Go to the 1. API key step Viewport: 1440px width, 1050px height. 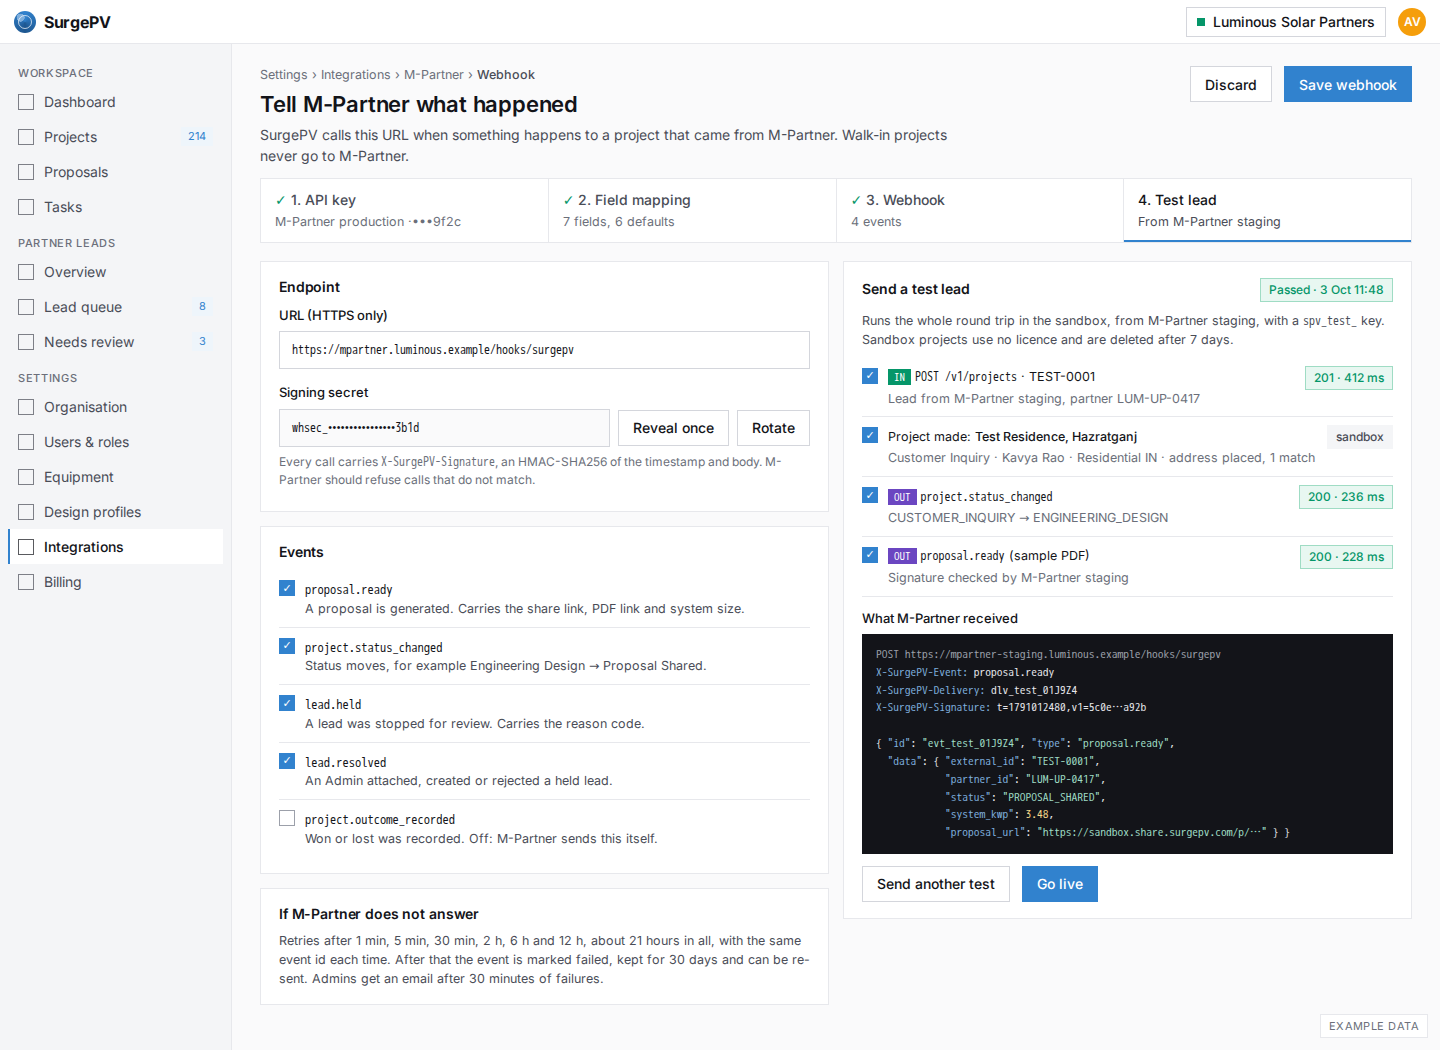(404, 210)
